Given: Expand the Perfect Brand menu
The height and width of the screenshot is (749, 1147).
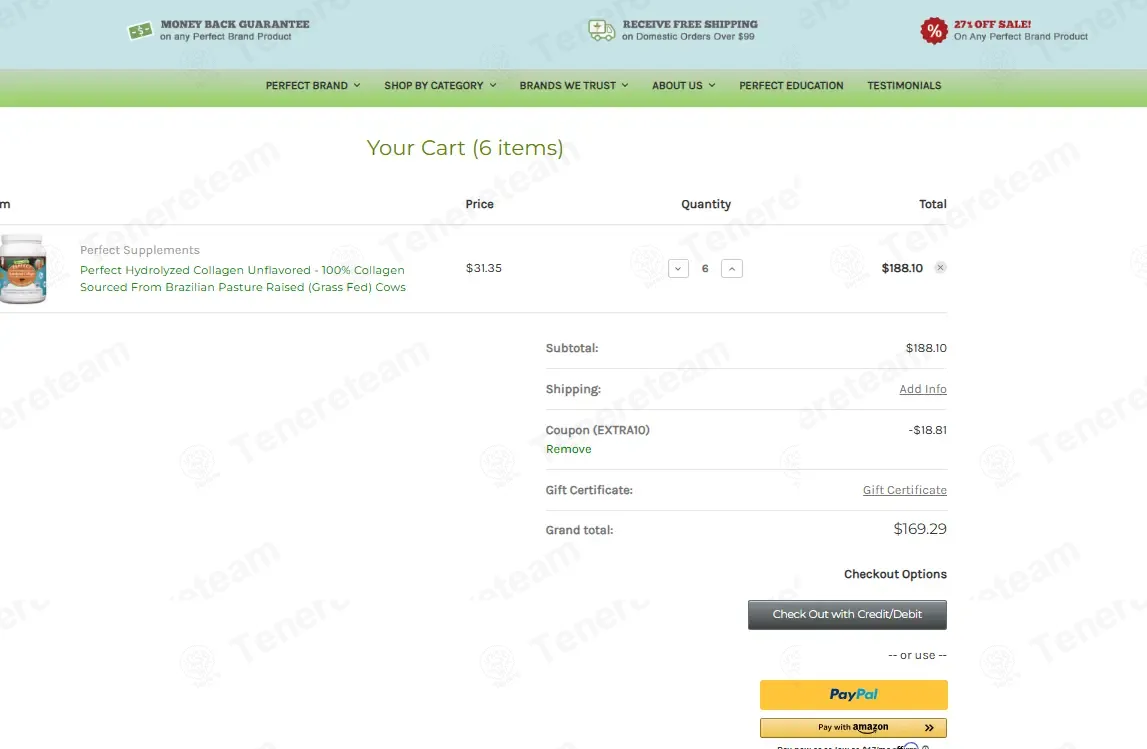Looking at the screenshot, I should [312, 86].
